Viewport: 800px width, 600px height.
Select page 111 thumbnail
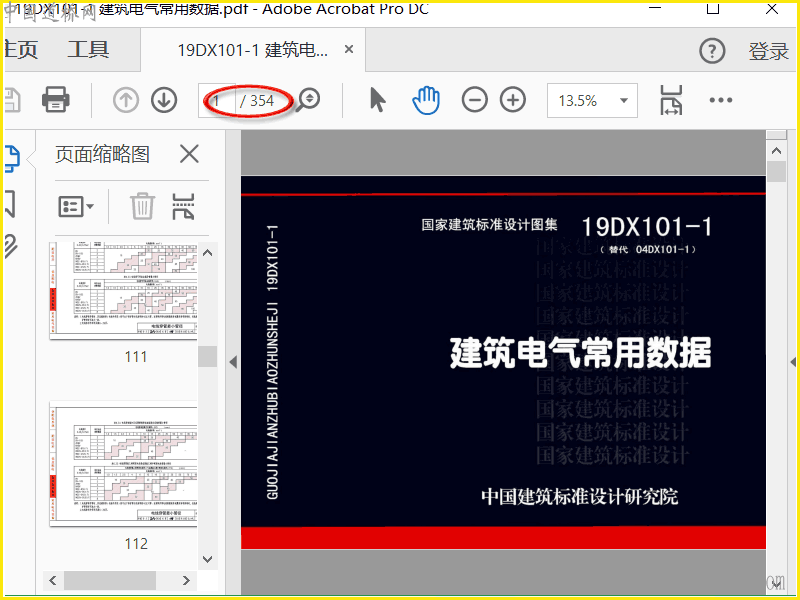click(x=123, y=290)
